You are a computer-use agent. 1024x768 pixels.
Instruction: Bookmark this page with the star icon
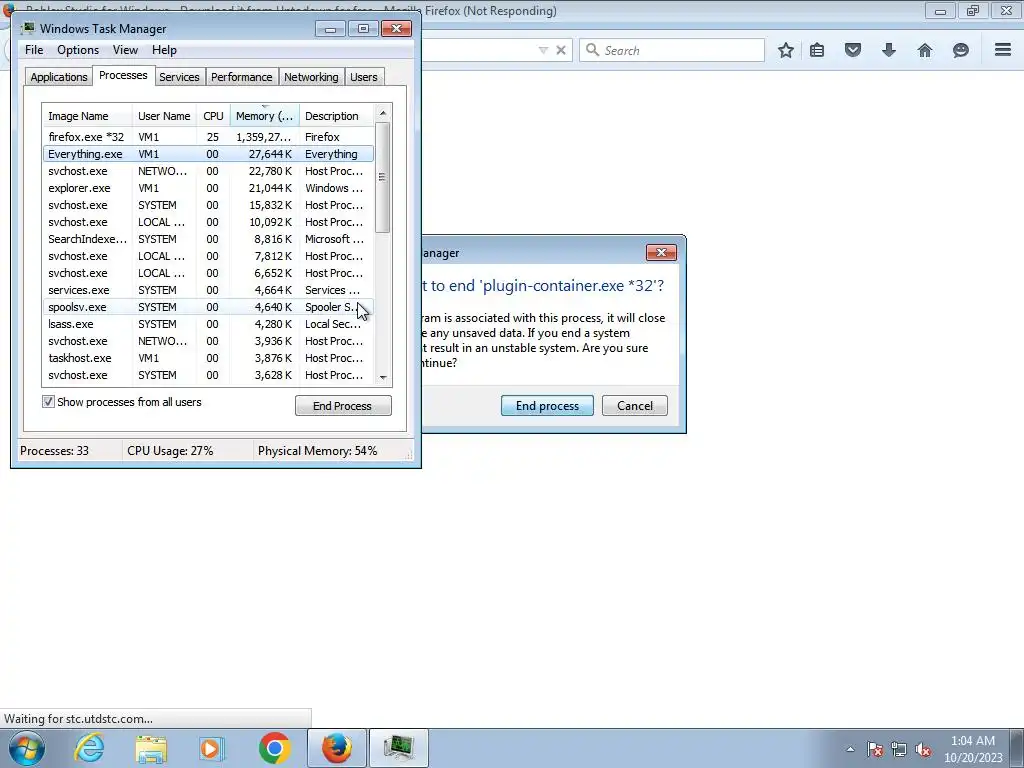(x=786, y=50)
